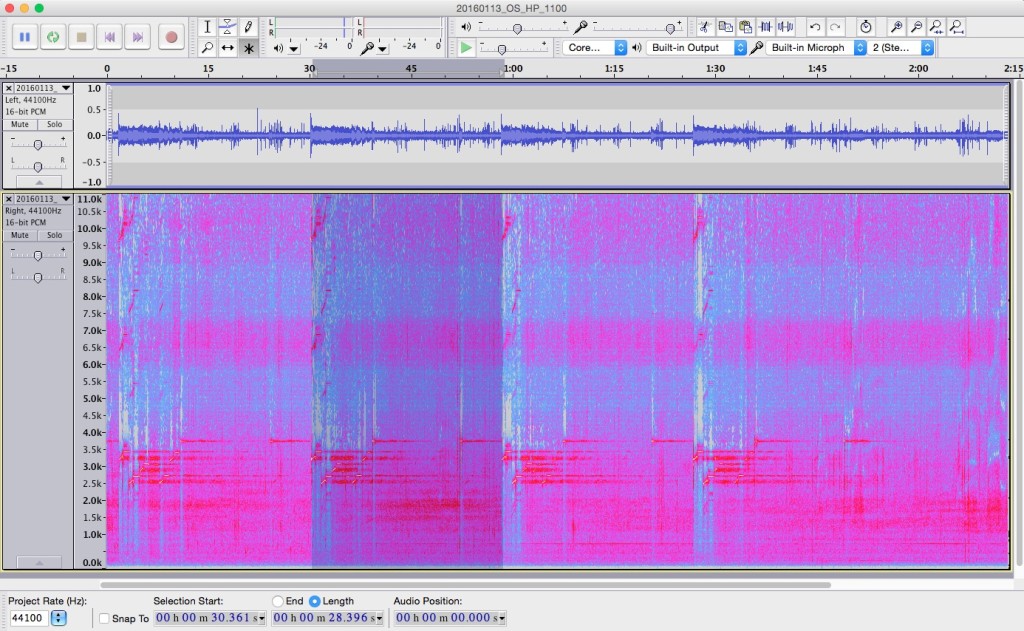The image size is (1024, 631).
Task: Select the Multi-Tool
Action: pyautogui.click(x=249, y=46)
